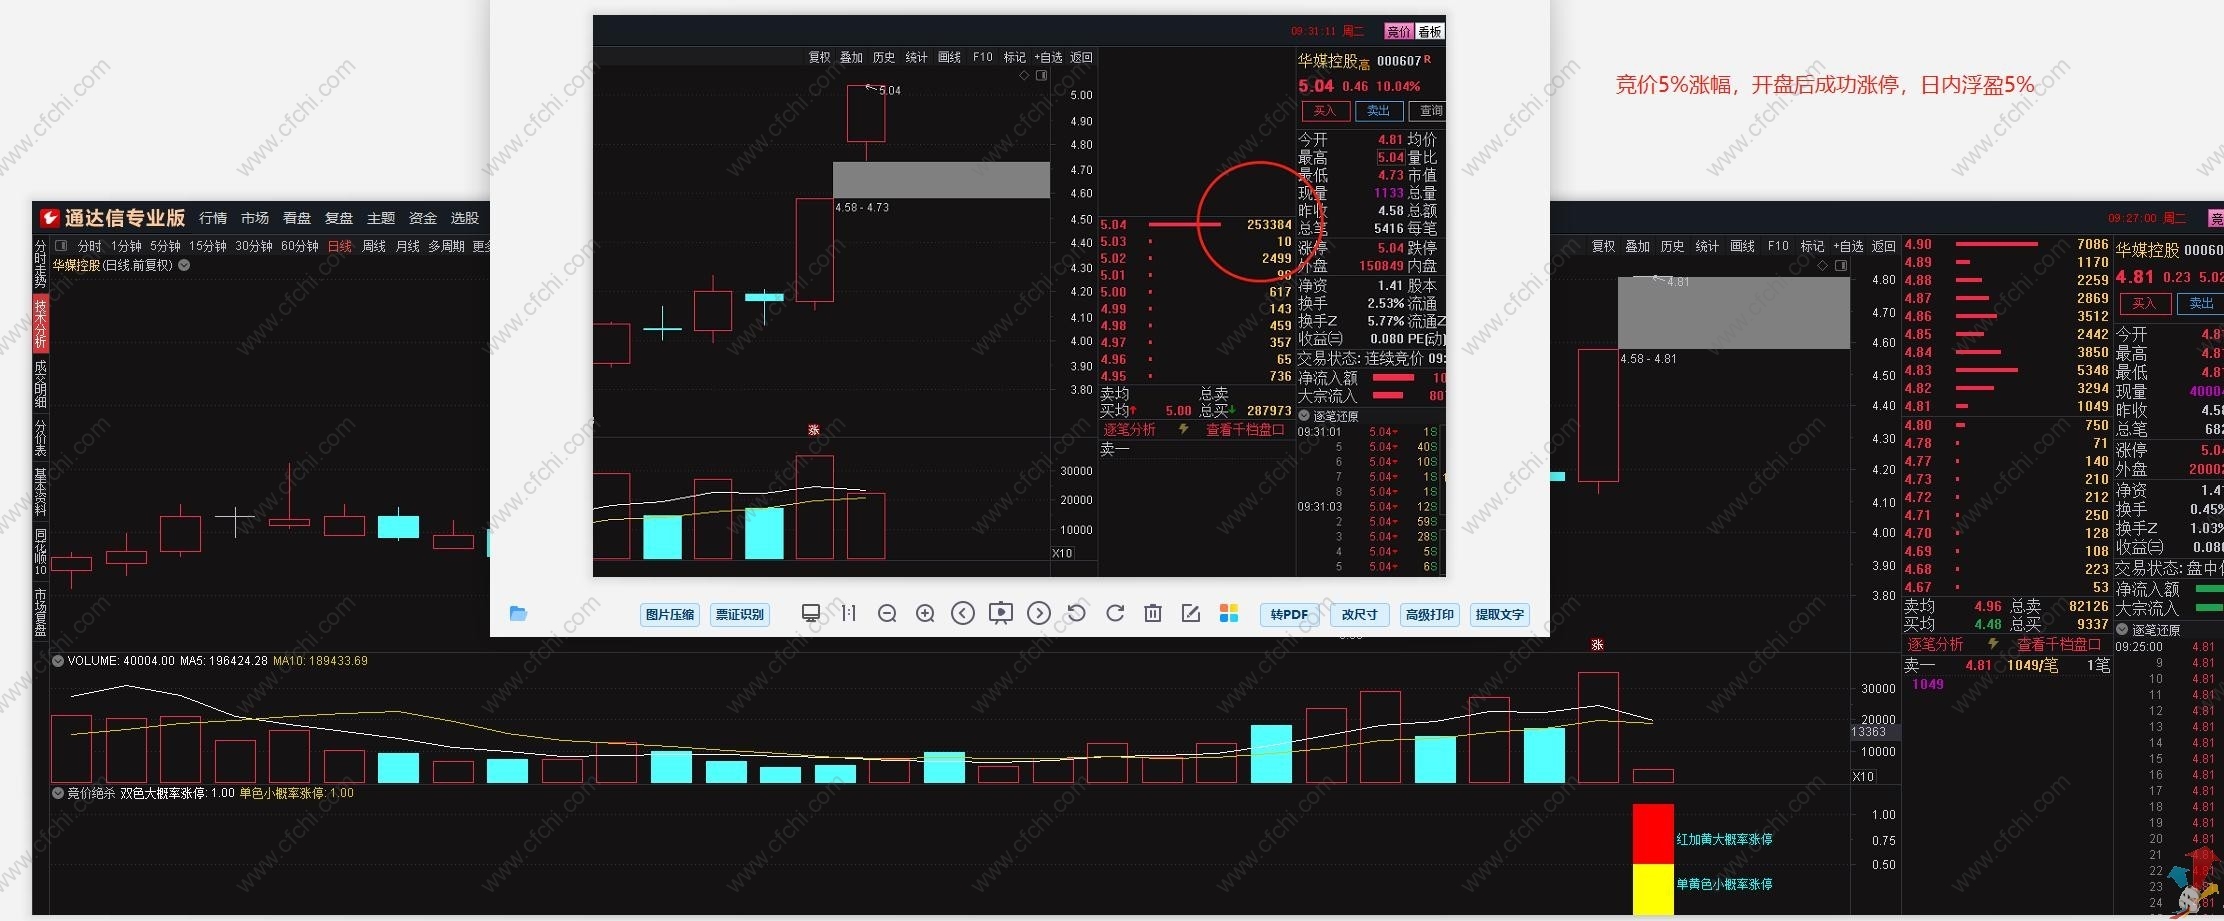2224x921 pixels.
Task: Expand the VOLUME indicator dropdown arrow
Action: [58, 661]
